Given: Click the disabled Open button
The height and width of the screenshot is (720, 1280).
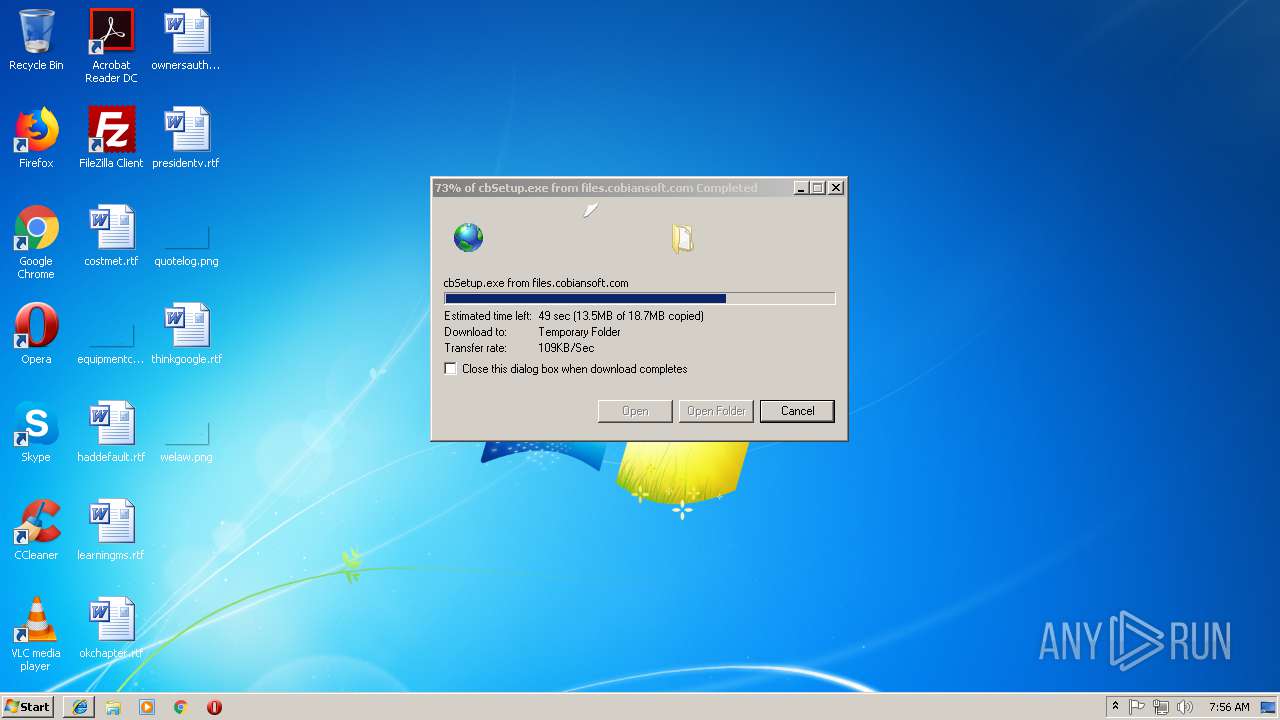Looking at the screenshot, I should (x=635, y=411).
